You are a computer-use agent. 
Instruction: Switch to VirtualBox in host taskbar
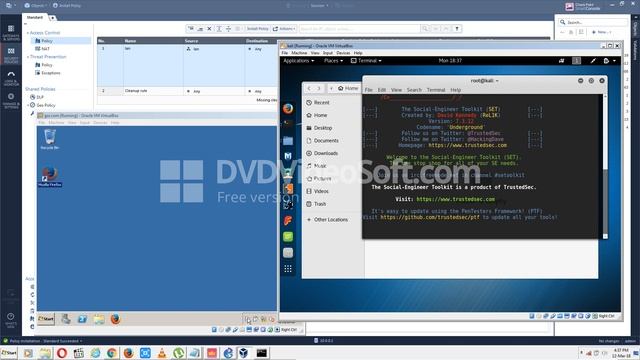(x=244, y=353)
